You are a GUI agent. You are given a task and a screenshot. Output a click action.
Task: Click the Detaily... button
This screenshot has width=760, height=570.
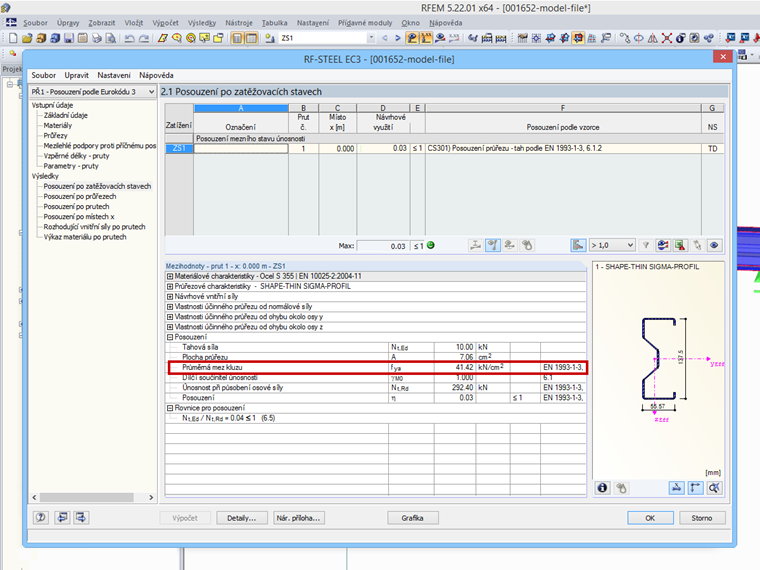click(x=241, y=518)
